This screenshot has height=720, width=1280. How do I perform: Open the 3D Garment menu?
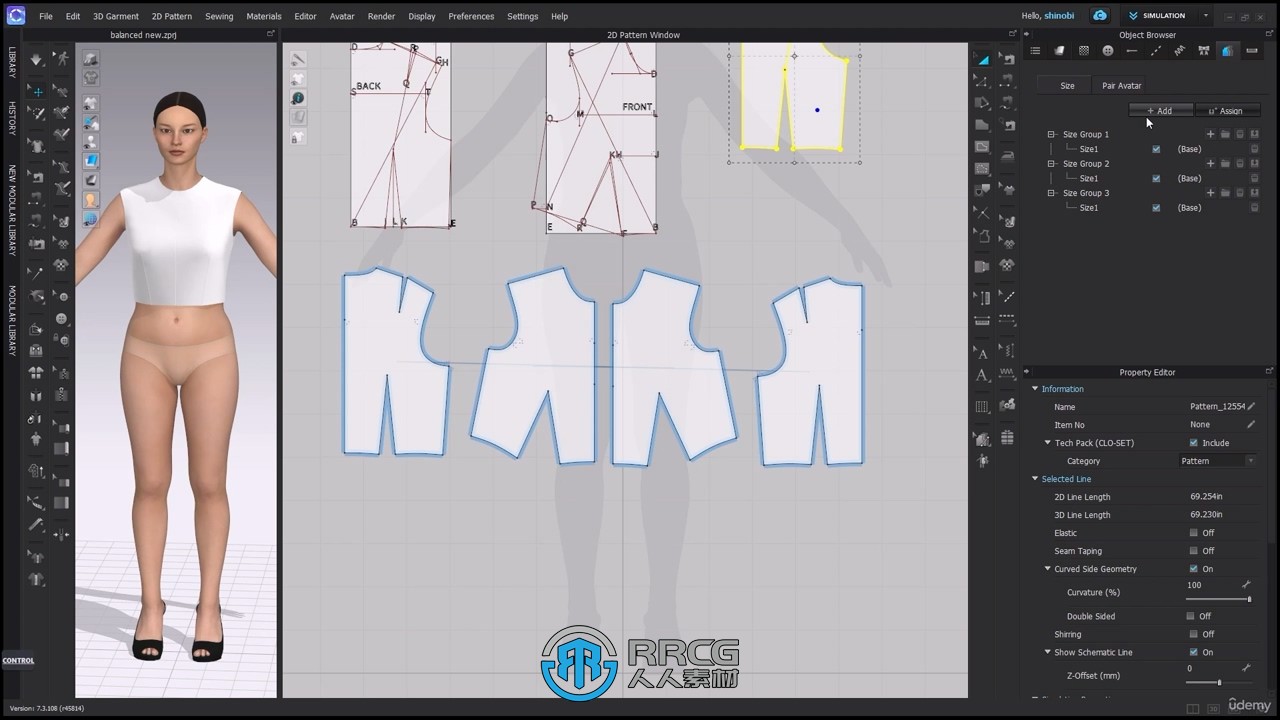point(116,16)
